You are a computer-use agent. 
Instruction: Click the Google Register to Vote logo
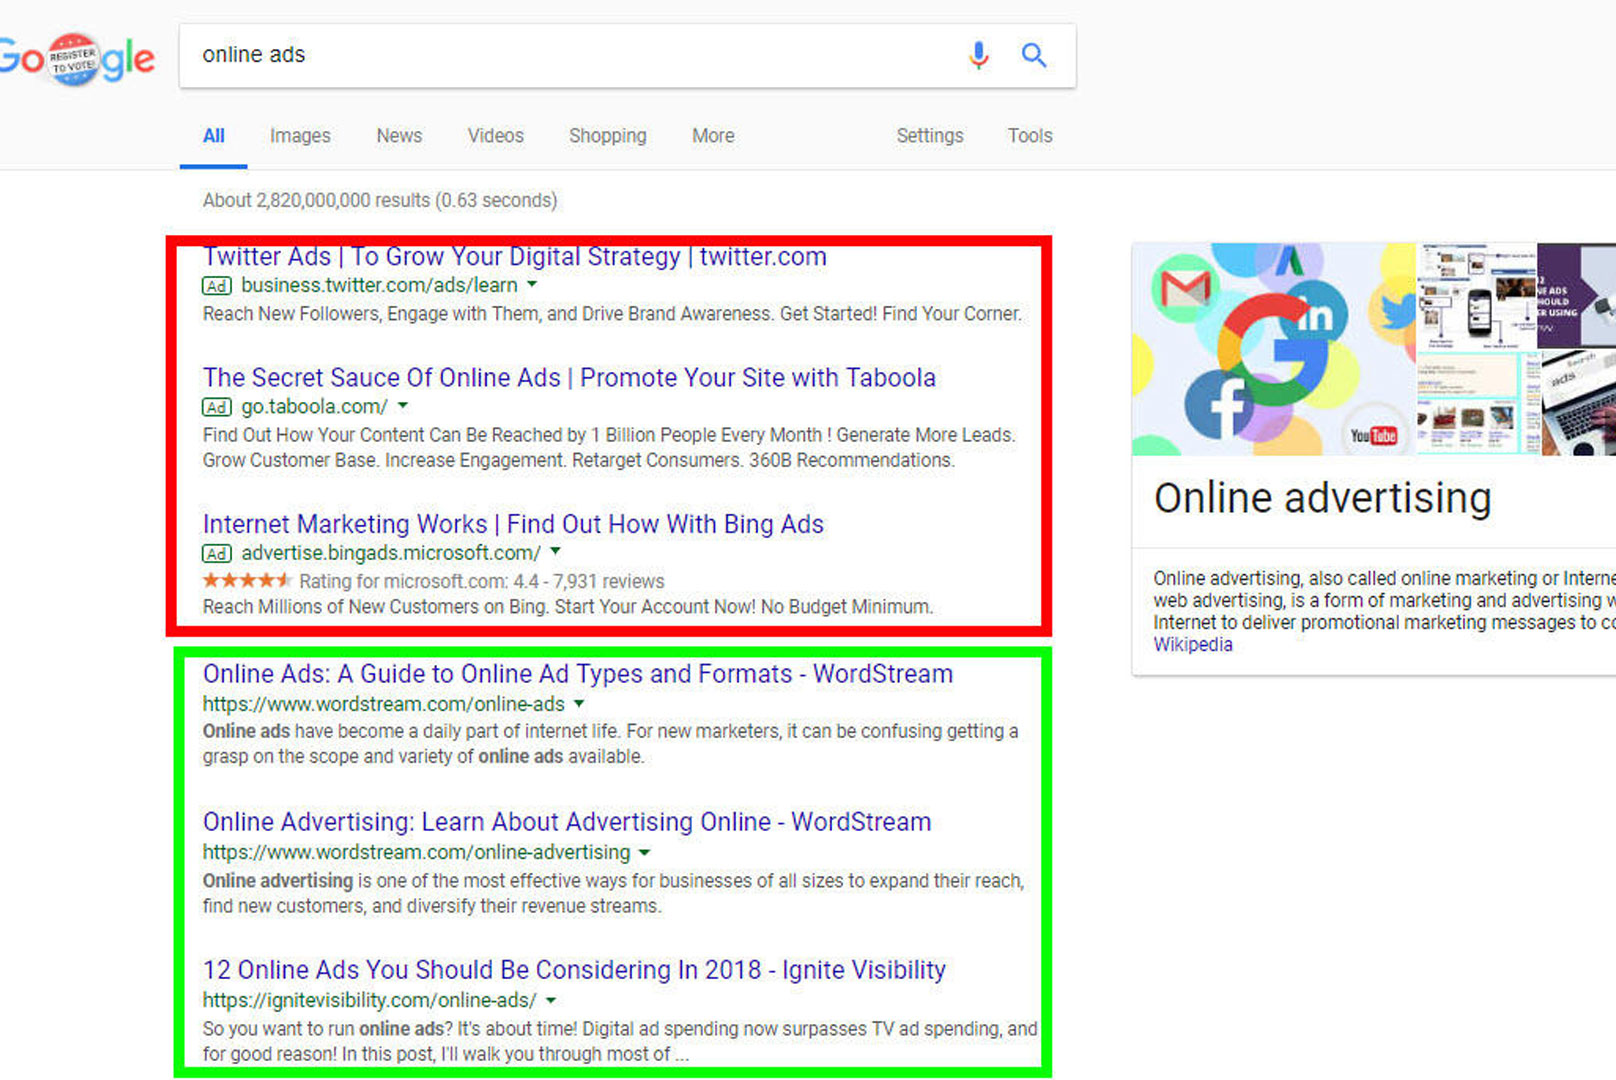click(x=77, y=59)
